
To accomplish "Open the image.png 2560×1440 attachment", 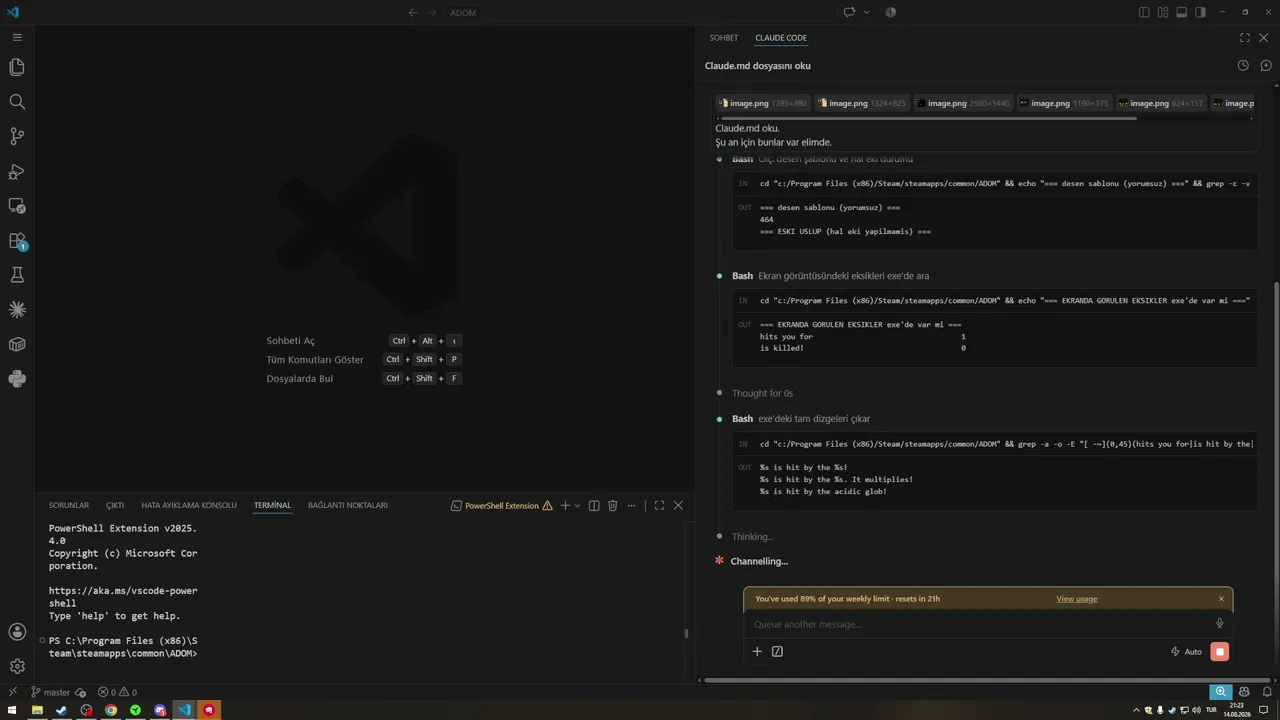I will (964, 103).
